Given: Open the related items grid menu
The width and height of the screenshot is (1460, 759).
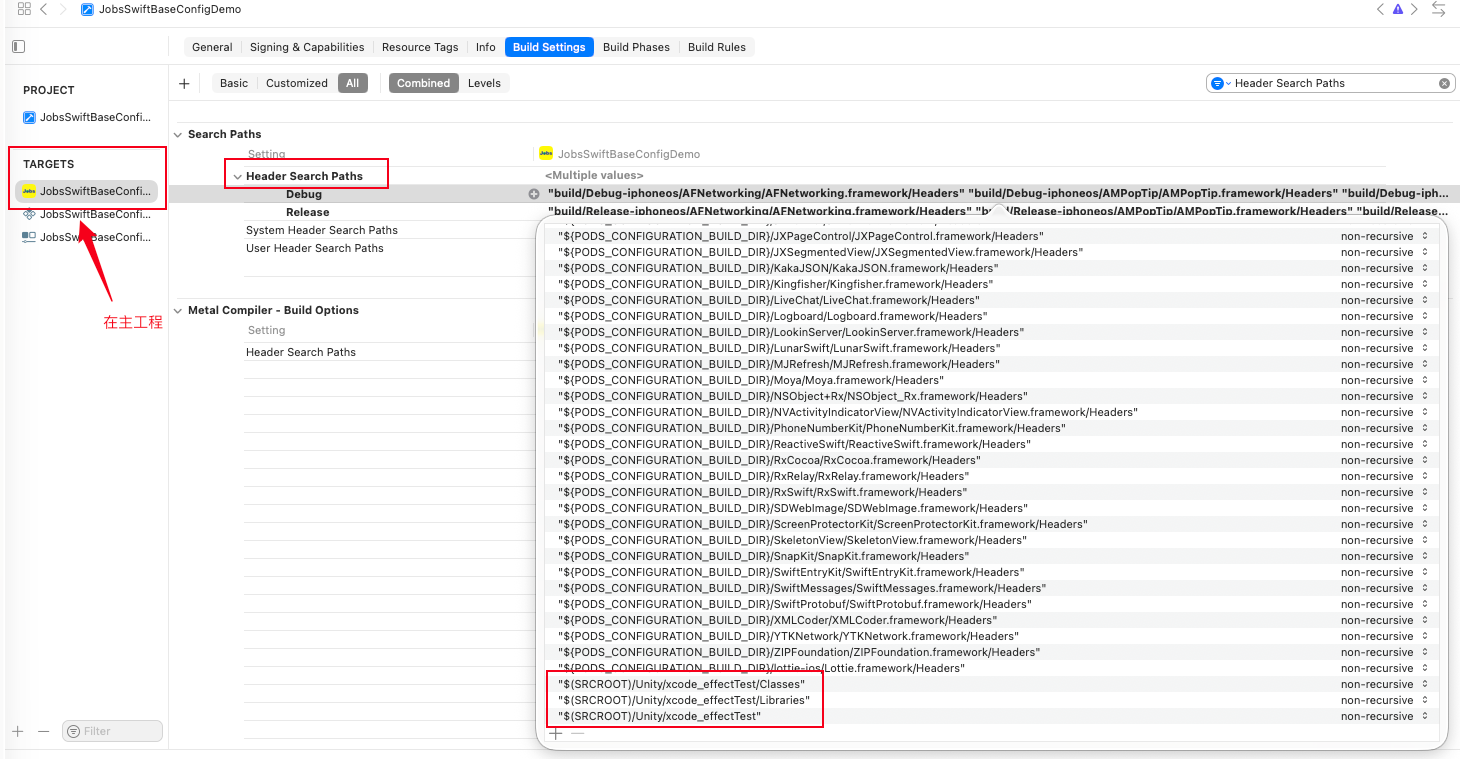Looking at the screenshot, I should tap(24, 9).
